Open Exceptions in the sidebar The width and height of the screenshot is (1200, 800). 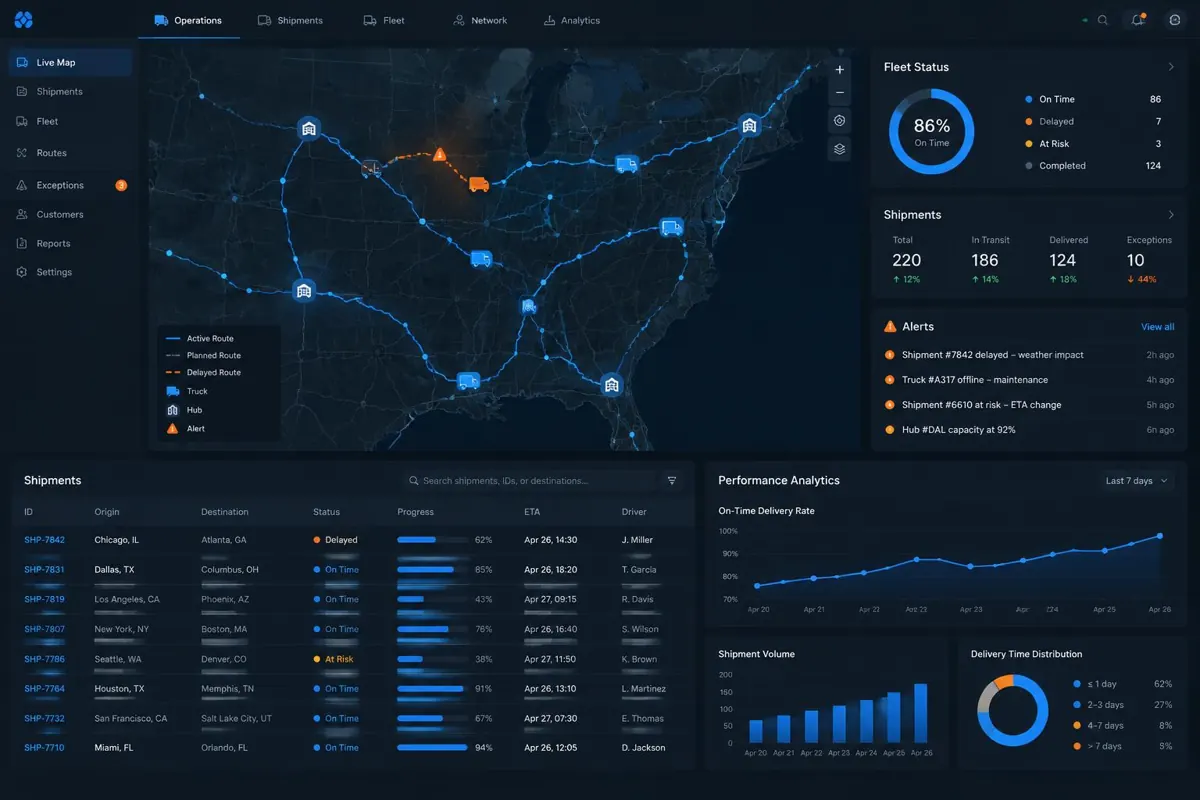click(70, 185)
